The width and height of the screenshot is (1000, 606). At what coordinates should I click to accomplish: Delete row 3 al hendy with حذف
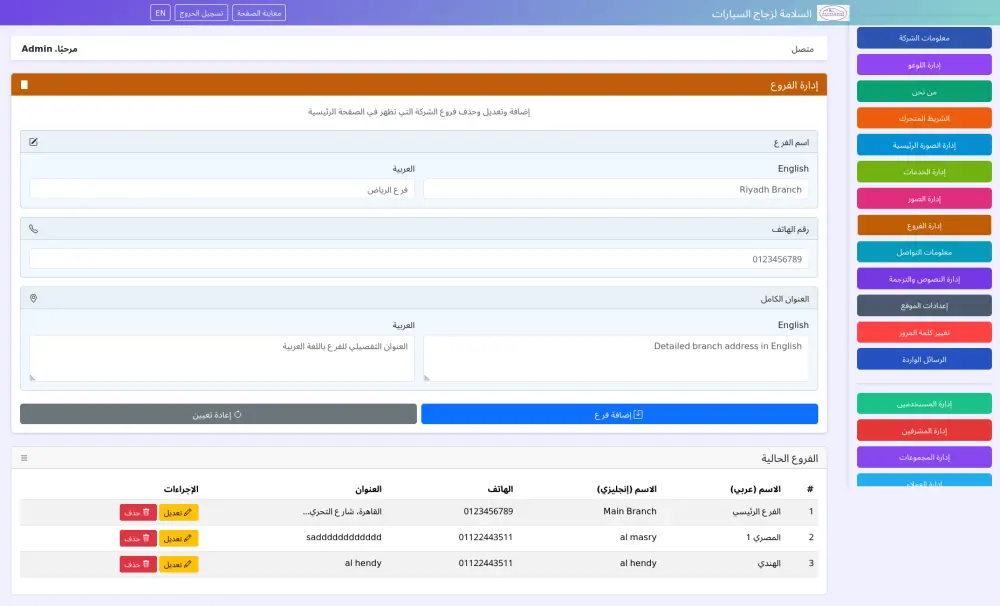(138, 564)
